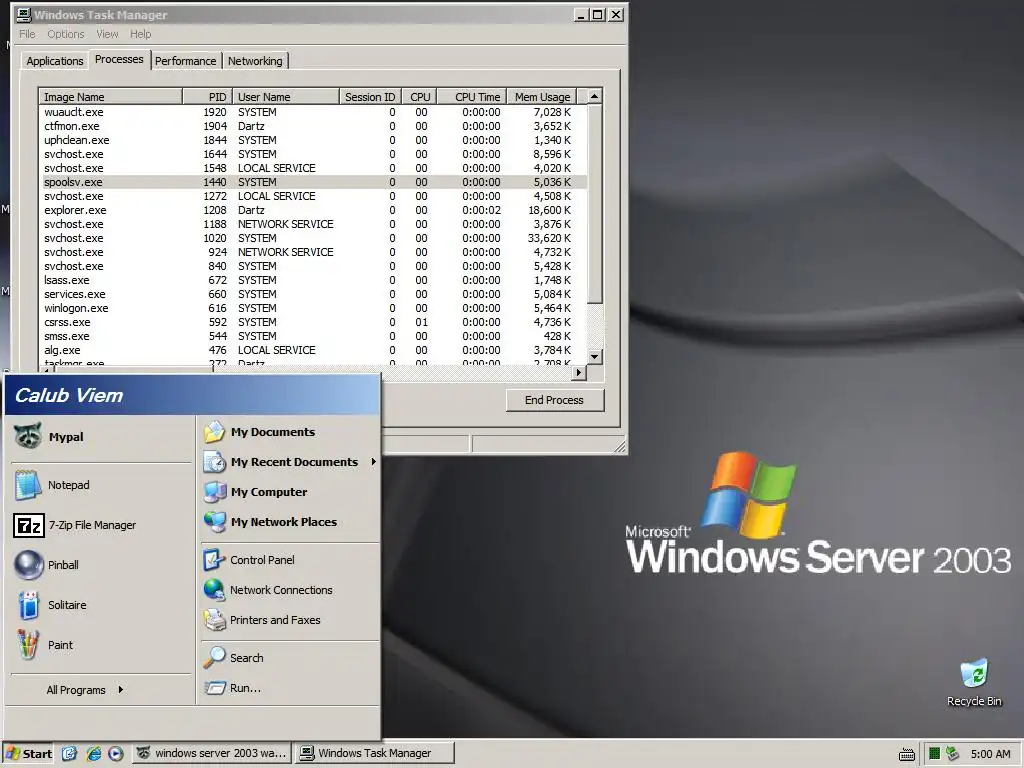Select Windows Task Manager taskbar button
This screenshot has width=1024, height=768.
tap(374, 753)
